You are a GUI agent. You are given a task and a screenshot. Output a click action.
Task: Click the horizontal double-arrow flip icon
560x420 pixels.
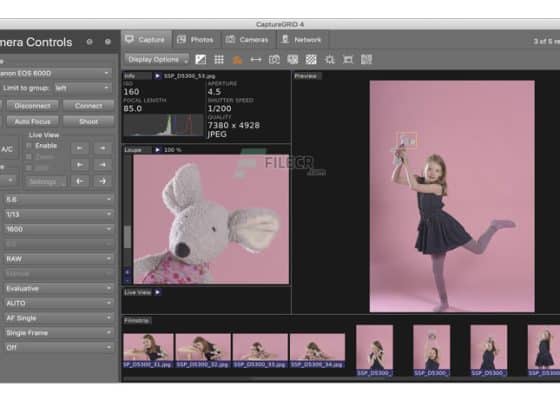[x=256, y=60]
